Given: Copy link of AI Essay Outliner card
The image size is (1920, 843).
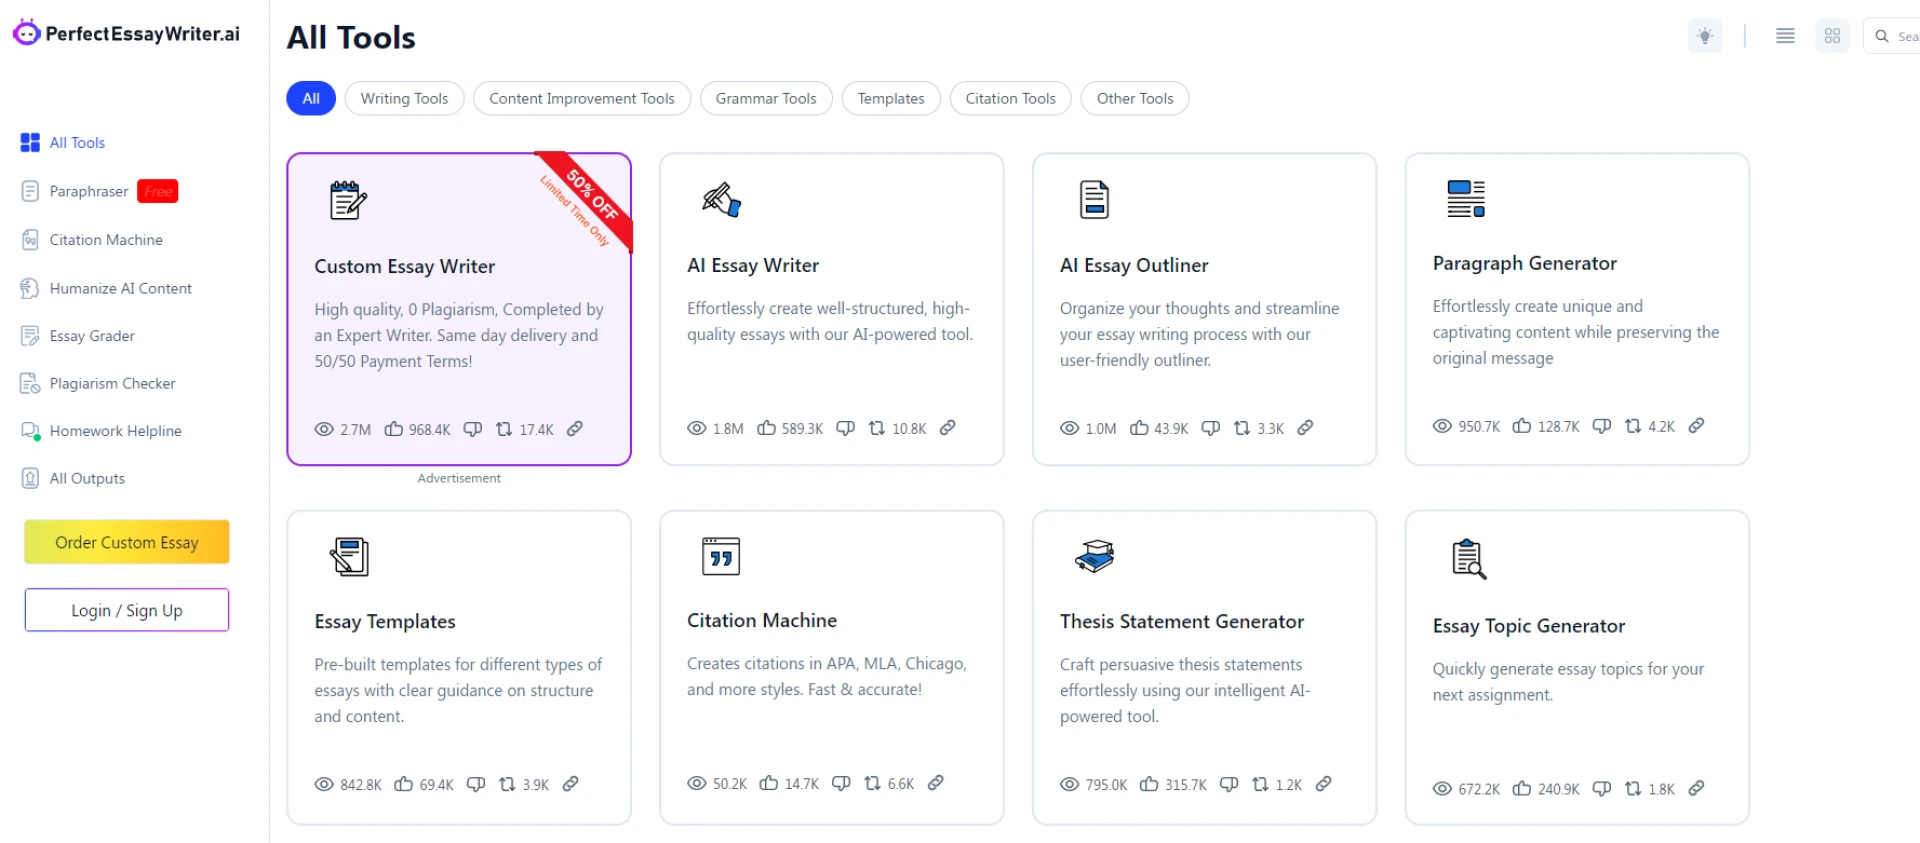Looking at the screenshot, I should coord(1305,428).
